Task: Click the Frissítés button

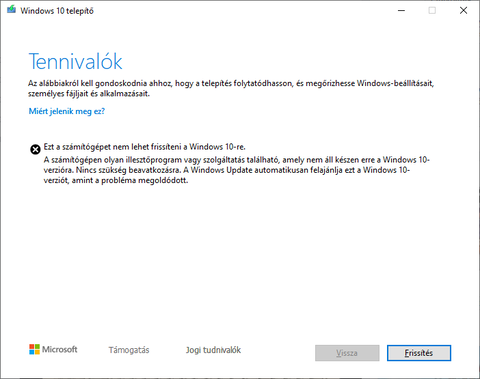Action: click(419, 353)
